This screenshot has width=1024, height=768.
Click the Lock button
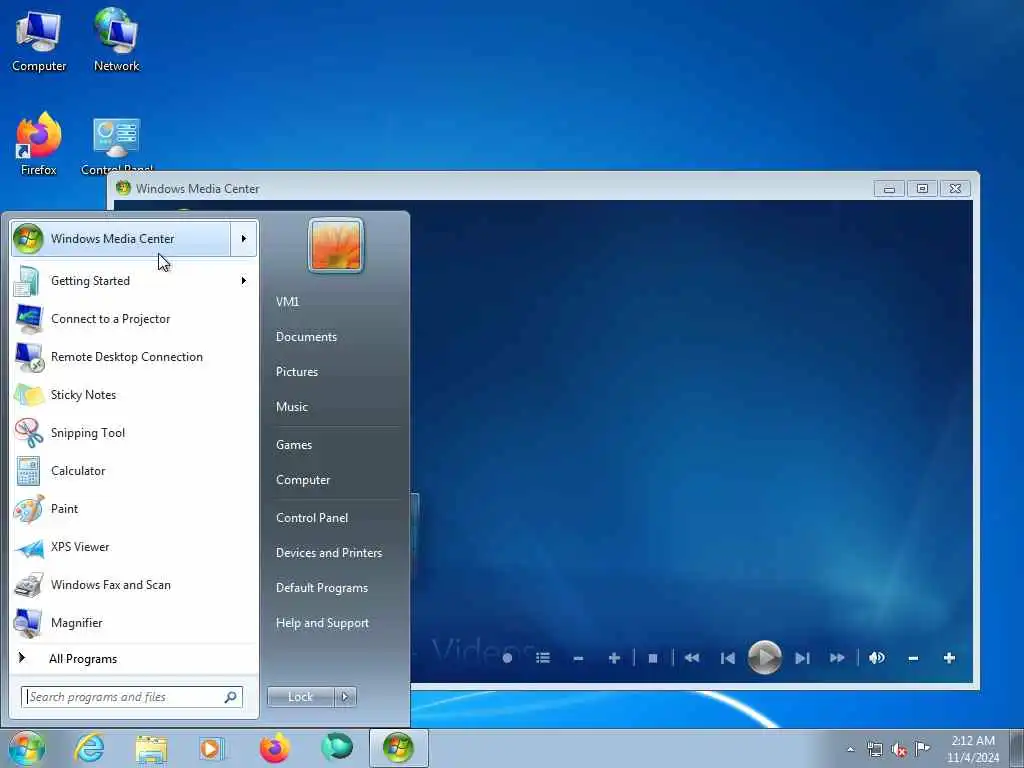pos(300,697)
